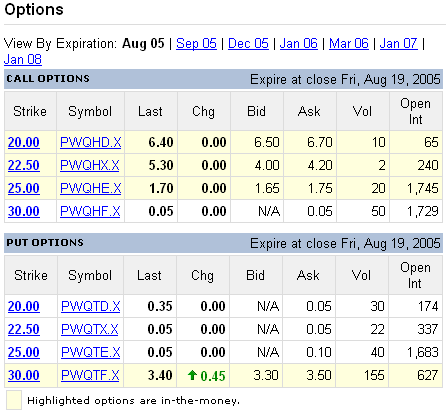Open put symbol PWQTD.X

[91, 306]
